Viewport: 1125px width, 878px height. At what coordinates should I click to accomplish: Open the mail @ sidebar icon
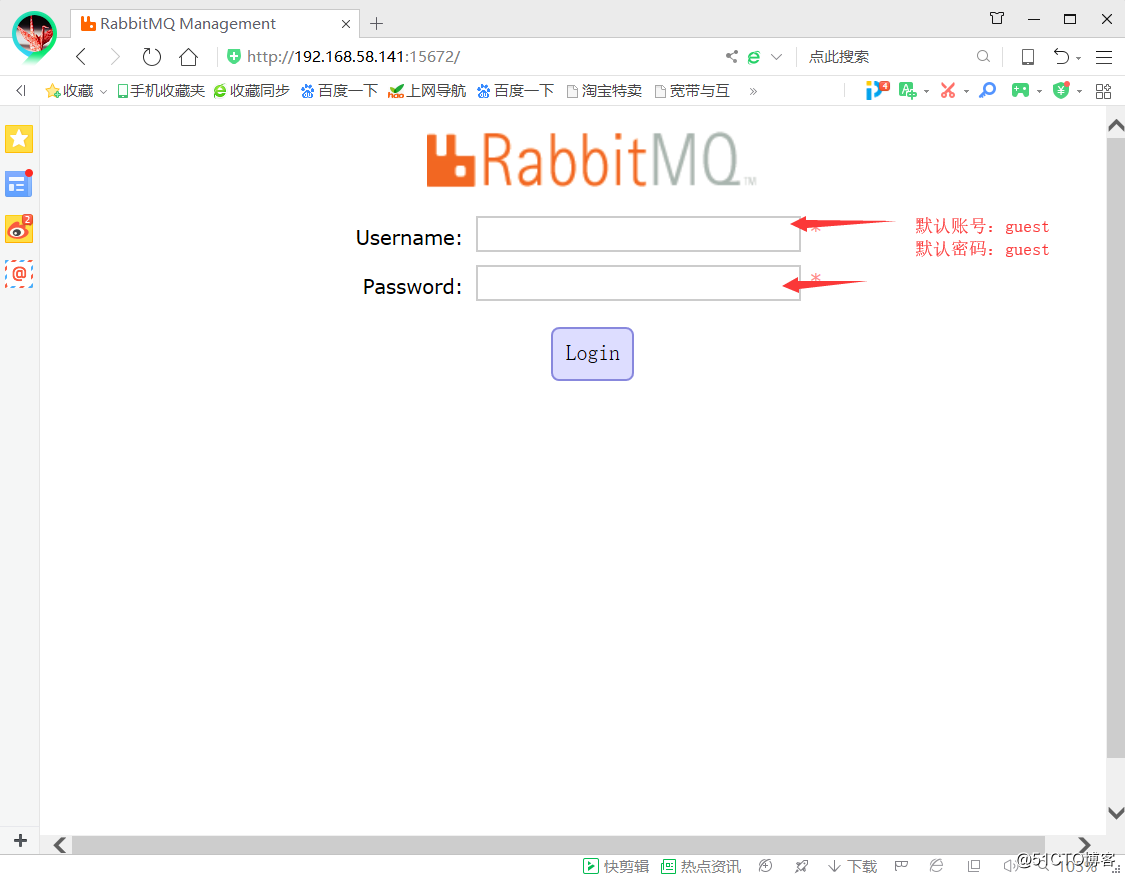(19, 274)
